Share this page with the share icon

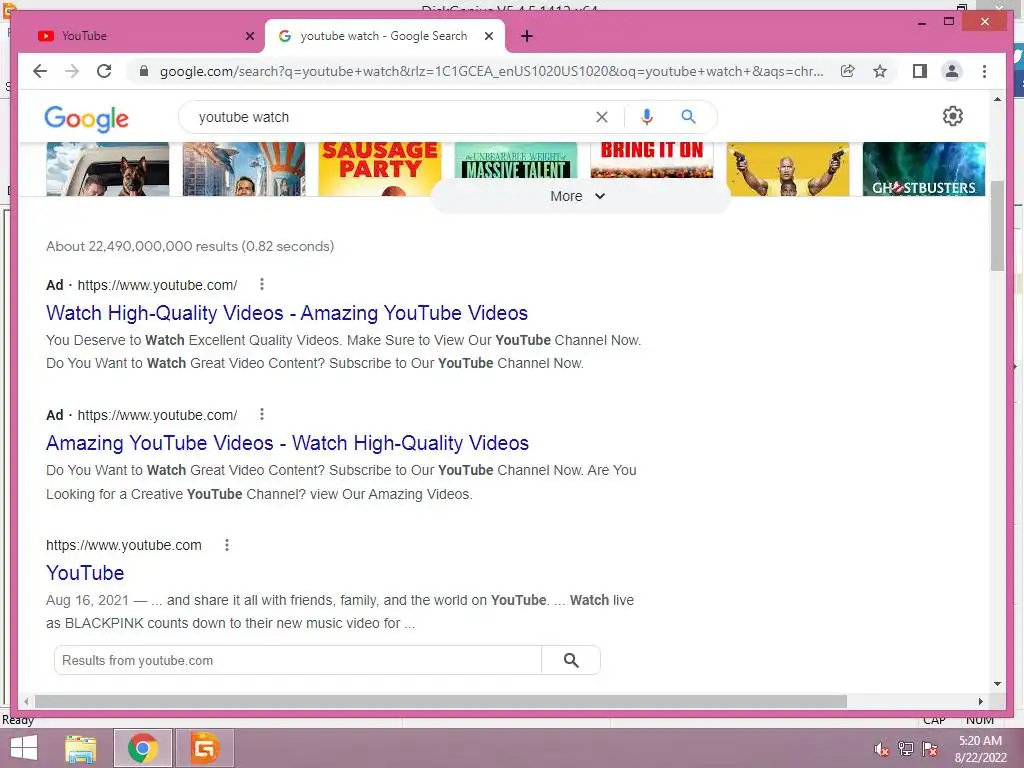point(848,71)
